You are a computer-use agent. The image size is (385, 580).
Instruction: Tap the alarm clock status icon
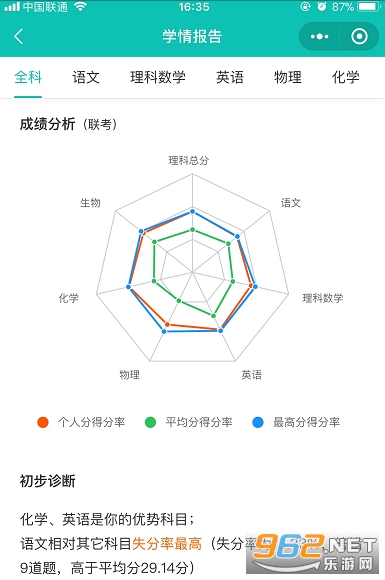point(321,6)
